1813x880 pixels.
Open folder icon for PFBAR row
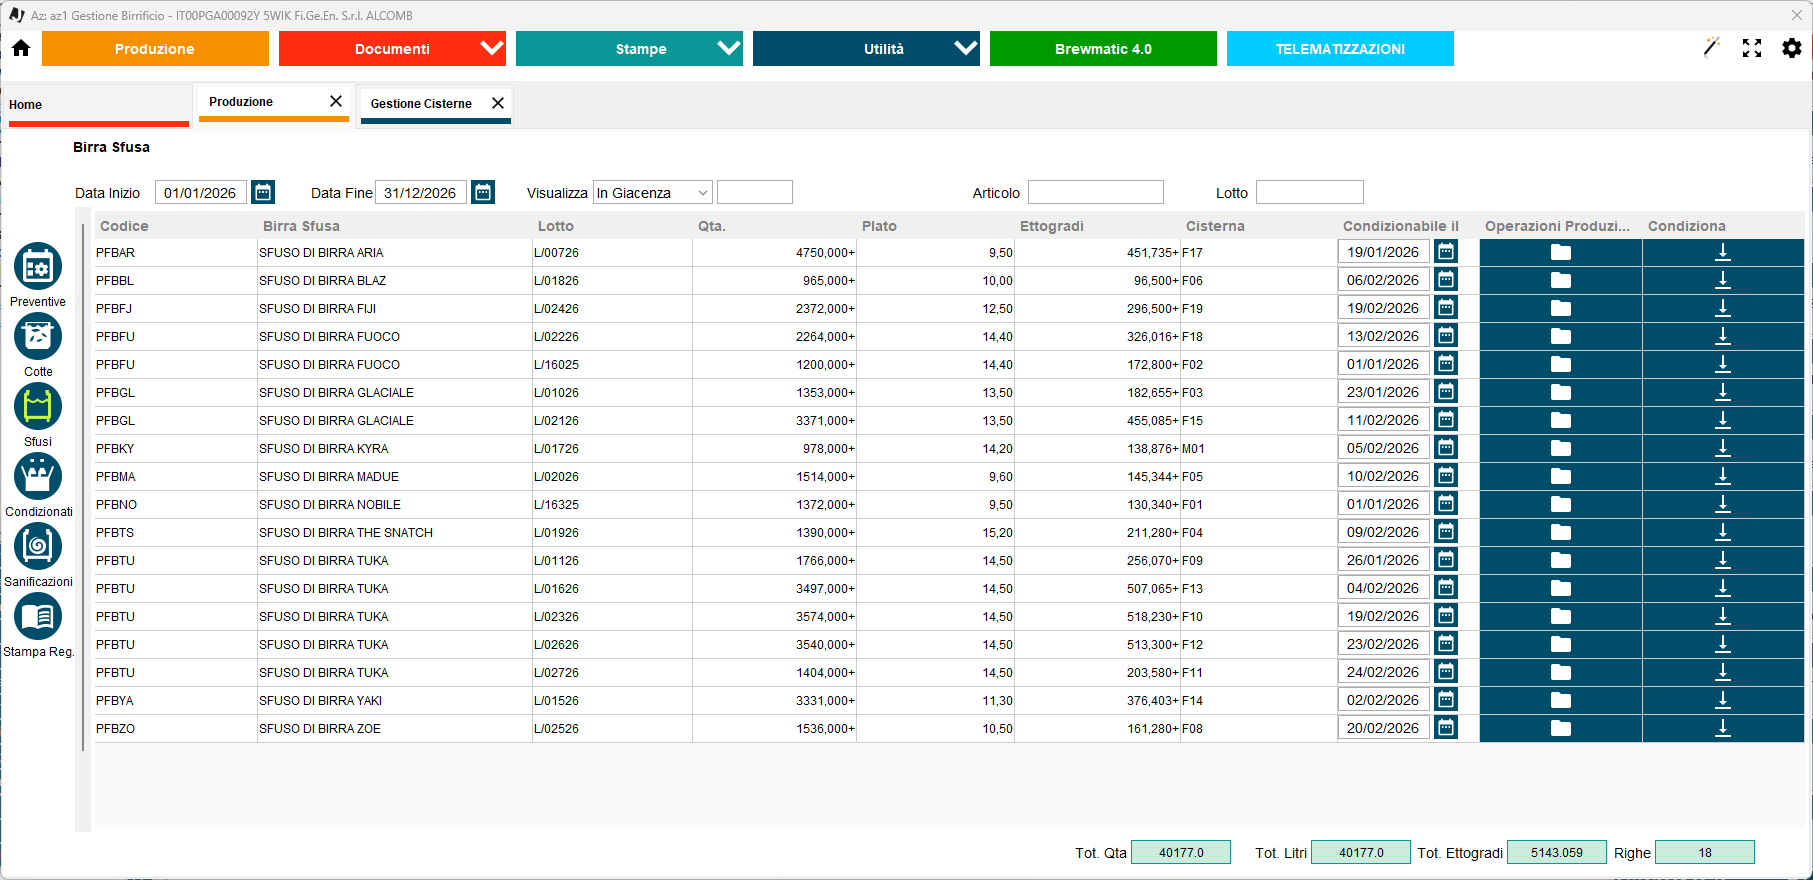point(1560,253)
